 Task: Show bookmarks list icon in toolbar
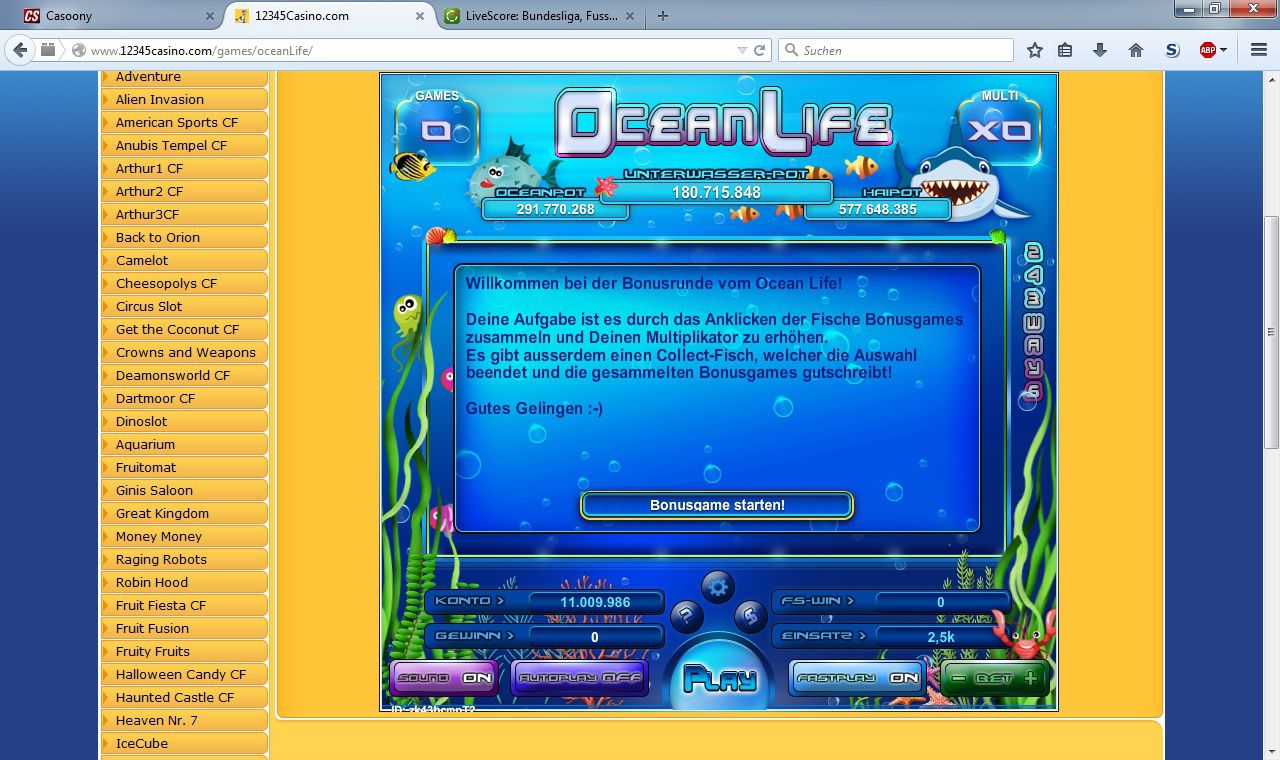[x=1065, y=50]
